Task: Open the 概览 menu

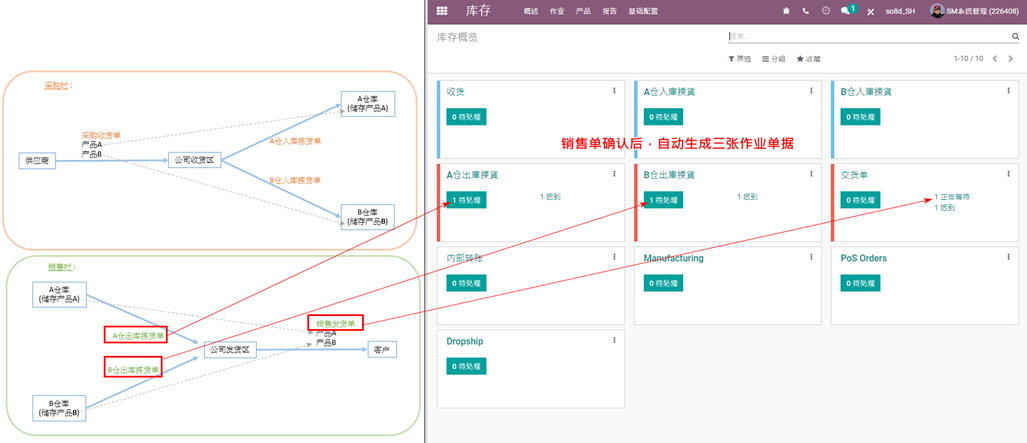Action: [x=531, y=11]
